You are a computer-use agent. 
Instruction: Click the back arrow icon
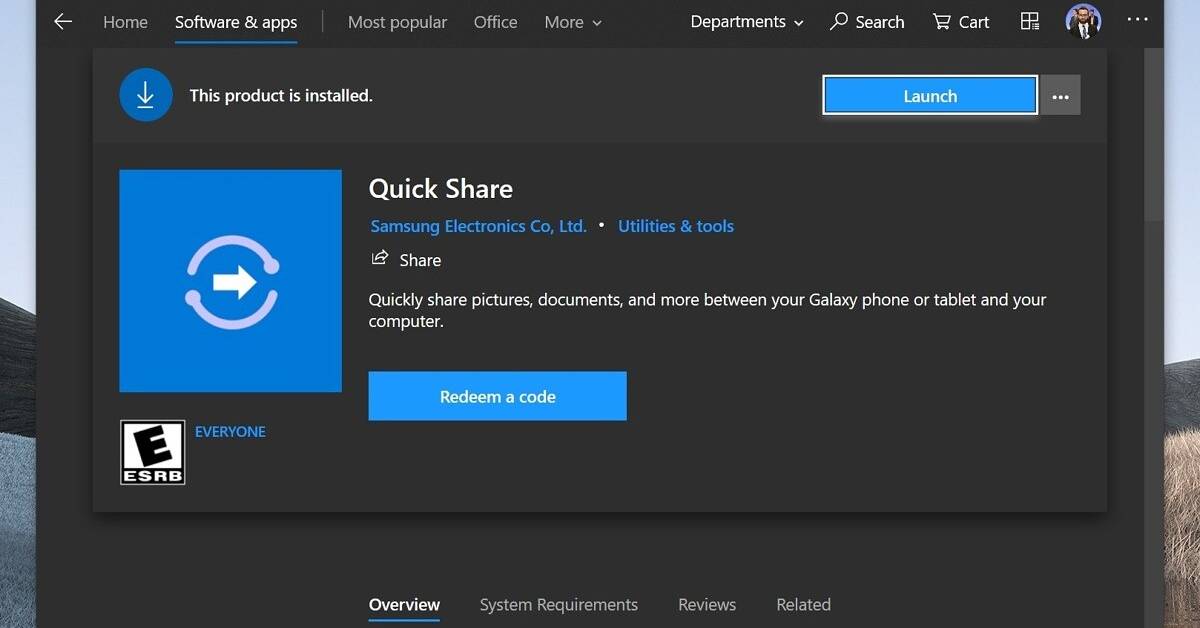pyautogui.click(x=63, y=22)
